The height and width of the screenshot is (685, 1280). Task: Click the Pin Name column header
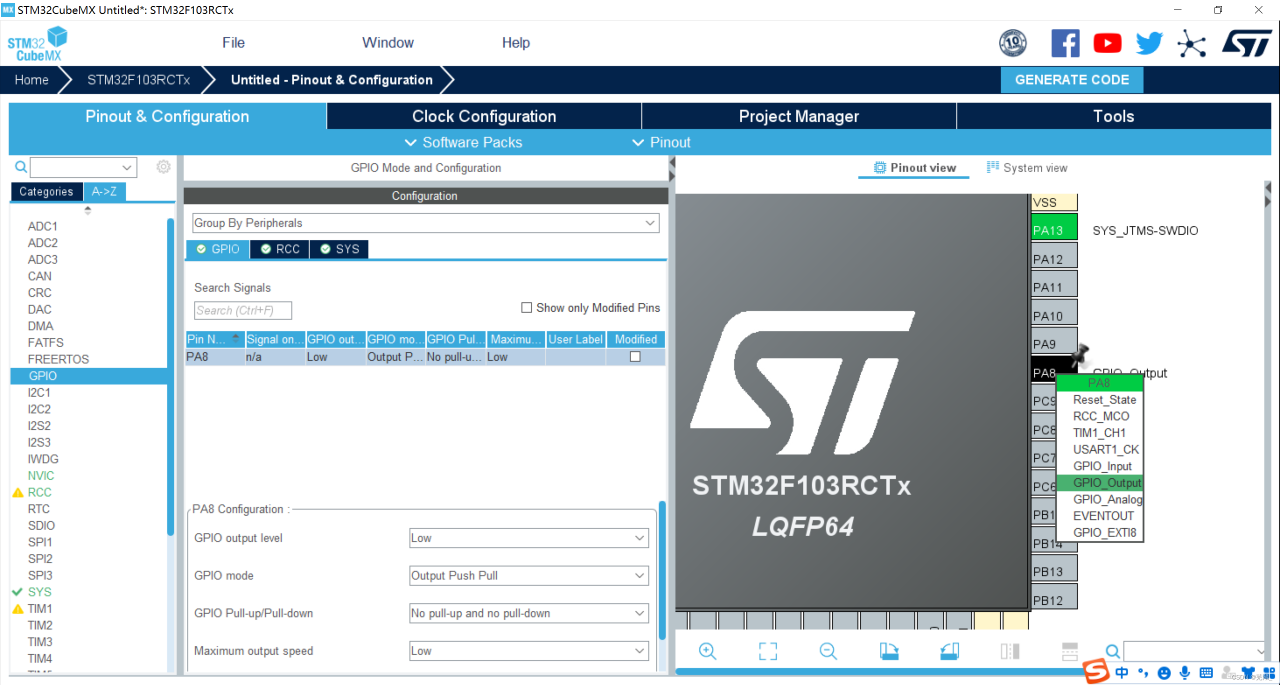(215, 339)
